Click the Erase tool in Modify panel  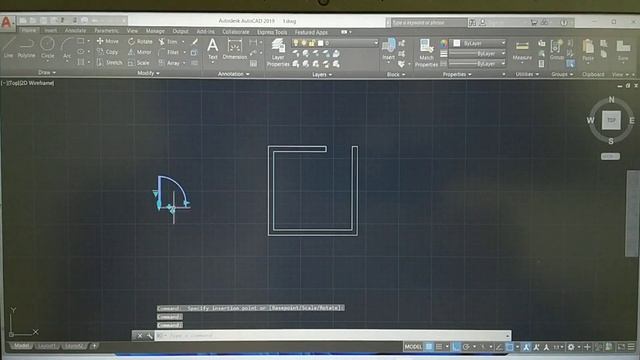pyautogui.click(x=195, y=42)
